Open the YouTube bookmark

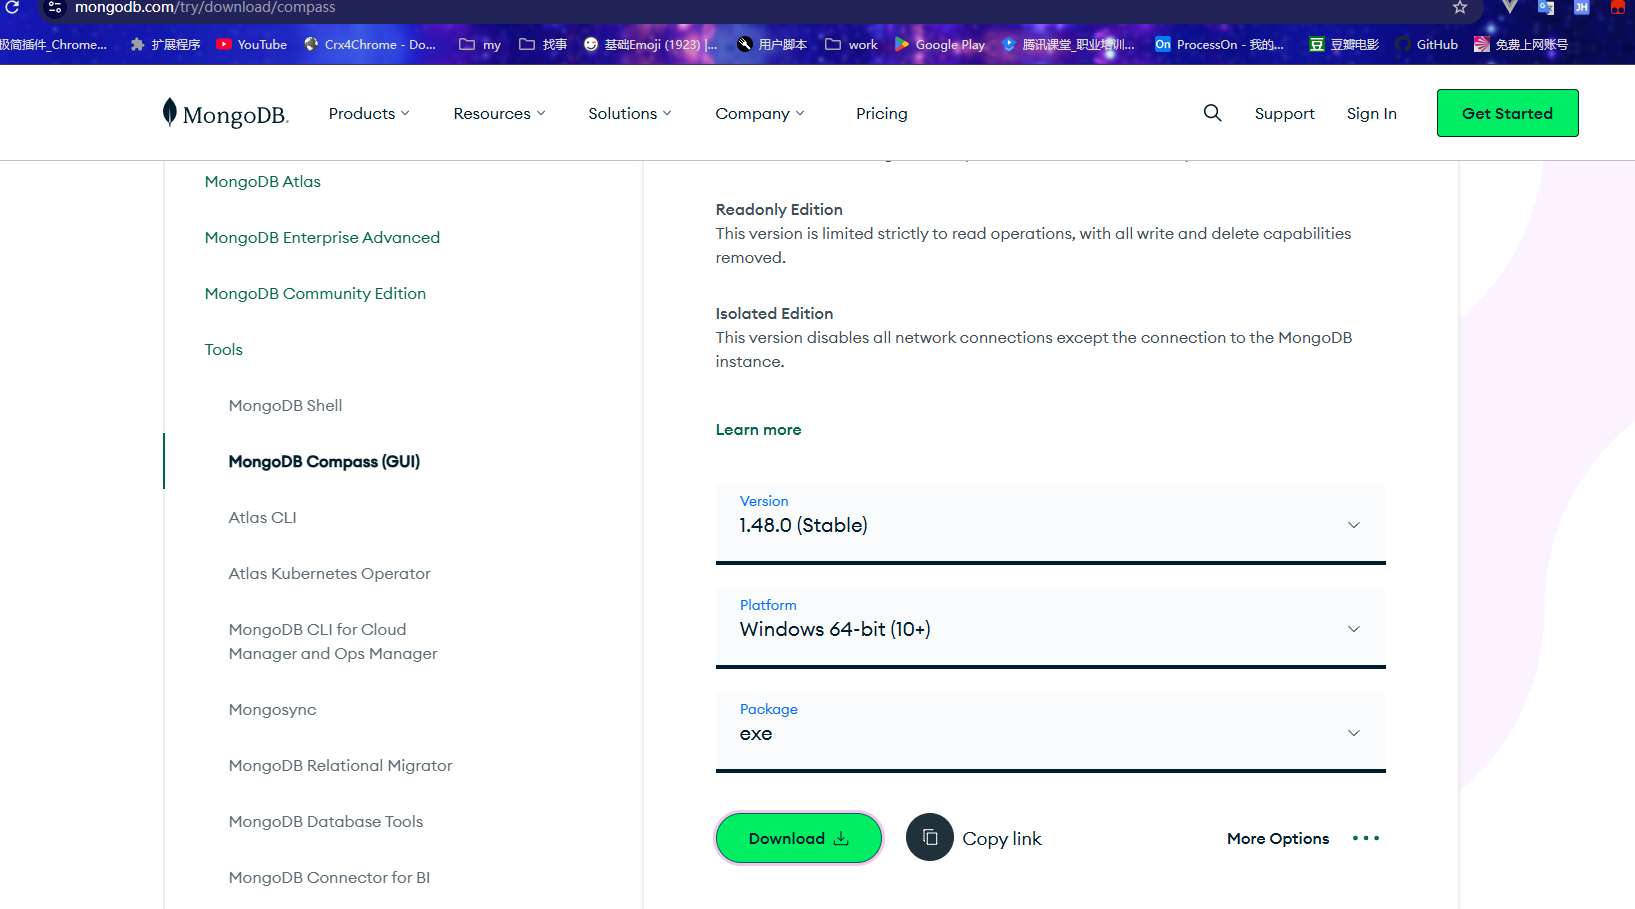click(x=252, y=44)
